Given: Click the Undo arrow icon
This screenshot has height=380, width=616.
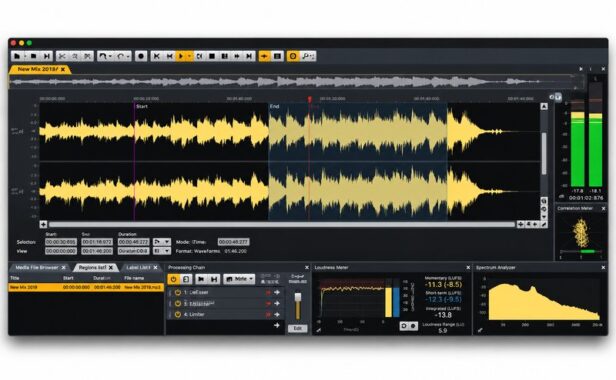Looking at the screenshot, I should (103, 56).
